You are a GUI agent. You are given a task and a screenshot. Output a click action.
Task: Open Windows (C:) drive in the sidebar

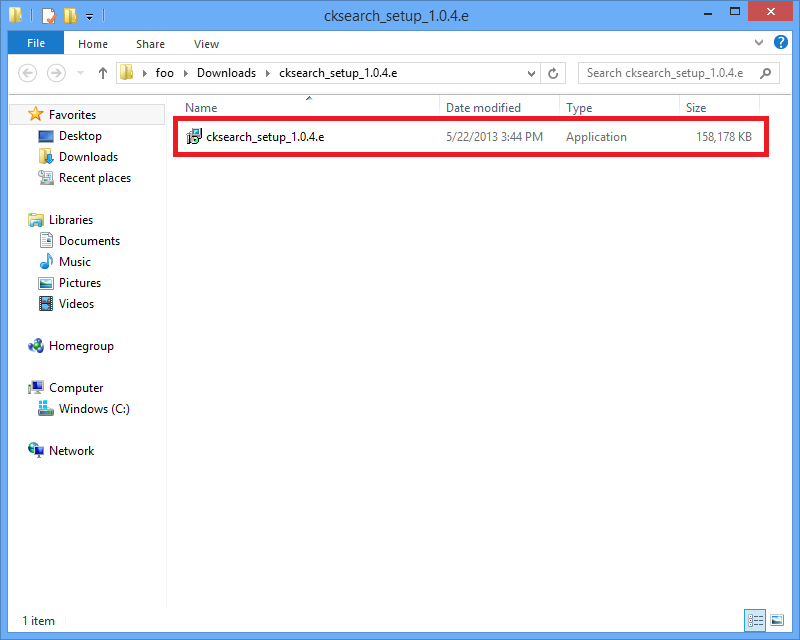pos(94,409)
